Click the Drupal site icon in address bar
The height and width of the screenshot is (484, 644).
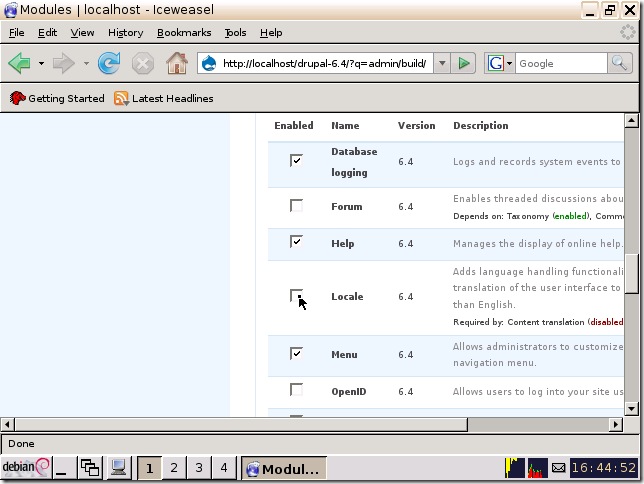[x=209, y=63]
